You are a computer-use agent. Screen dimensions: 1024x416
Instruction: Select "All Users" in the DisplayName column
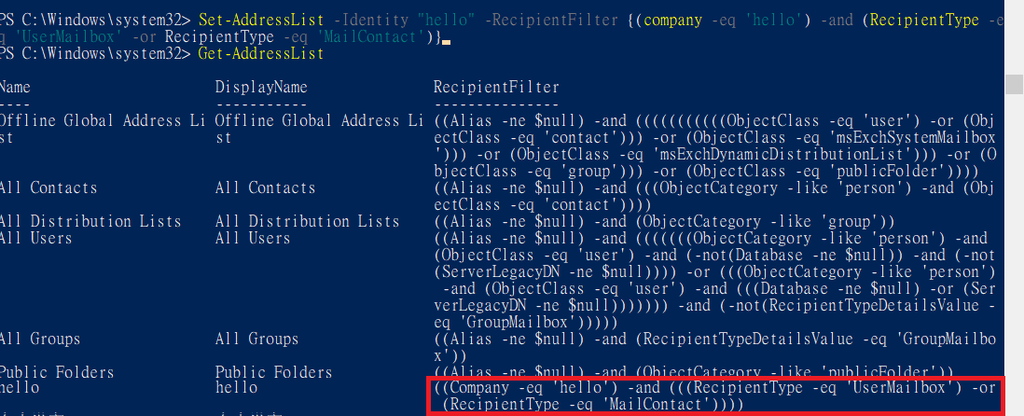click(252, 238)
